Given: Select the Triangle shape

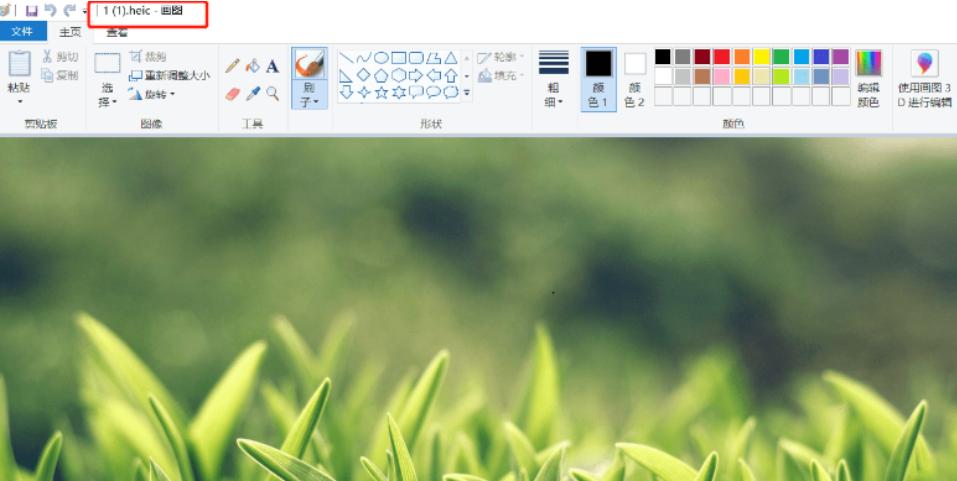Looking at the screenshot, I should coord(450,58).
